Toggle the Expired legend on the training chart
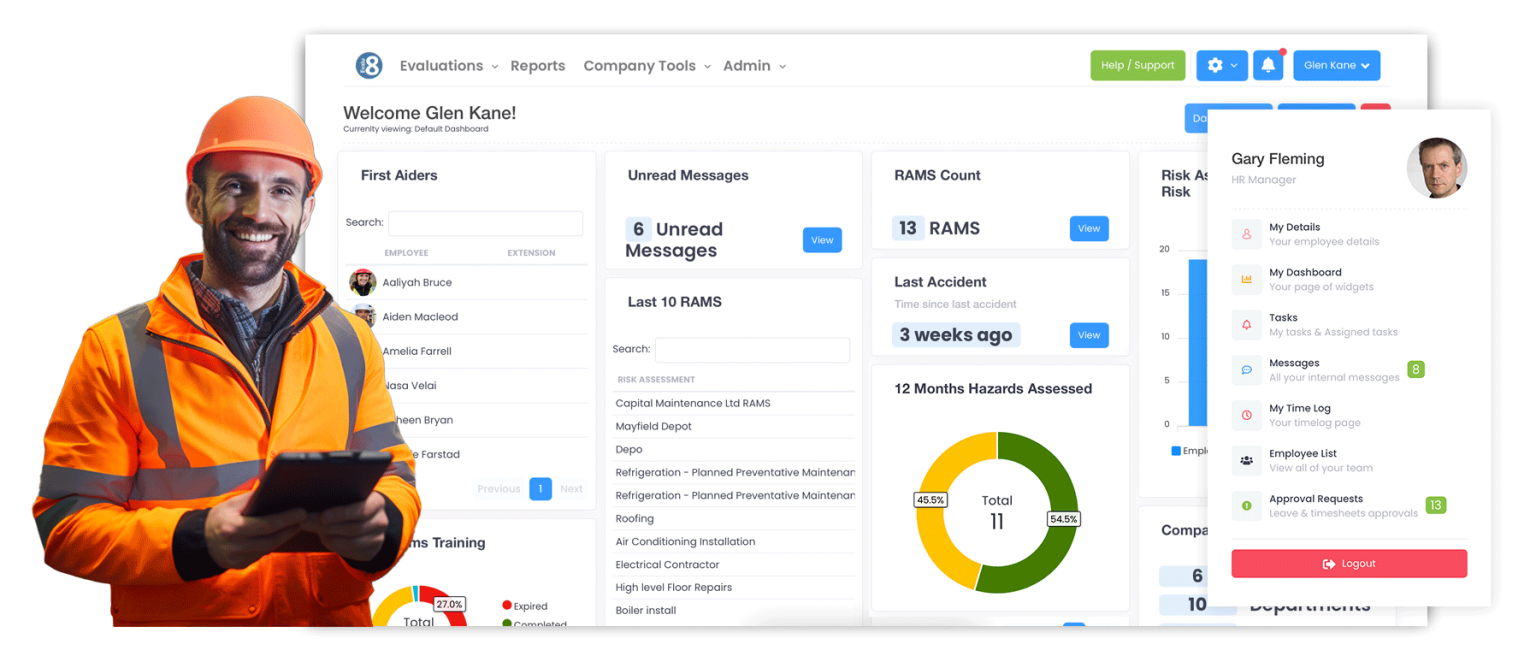The height and width of the screenshot is (662, 1536). tap(523, 605)
